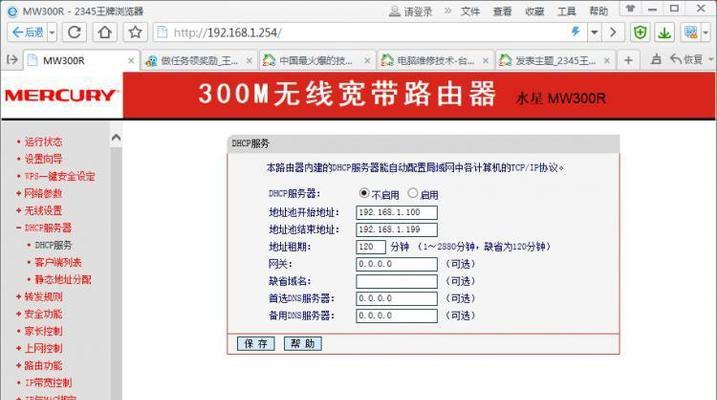Screen dimensions: 717x400
Task: Click the 保存 save button
Action: [x=256, y=344]
